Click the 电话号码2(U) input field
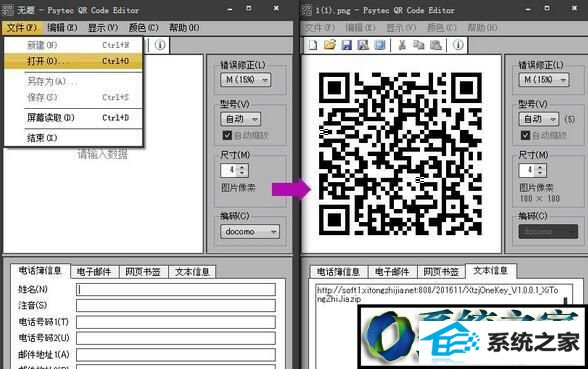 pyautogui.click(x=176, y=338)
